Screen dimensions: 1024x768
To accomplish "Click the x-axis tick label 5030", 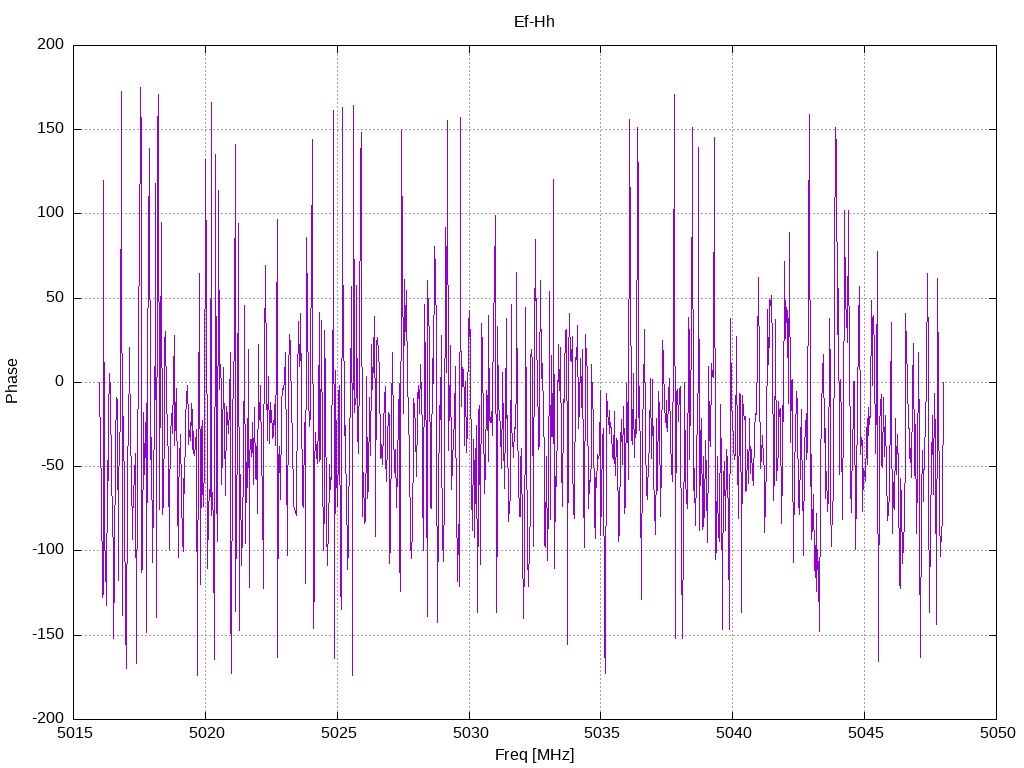I will (470, 733).
